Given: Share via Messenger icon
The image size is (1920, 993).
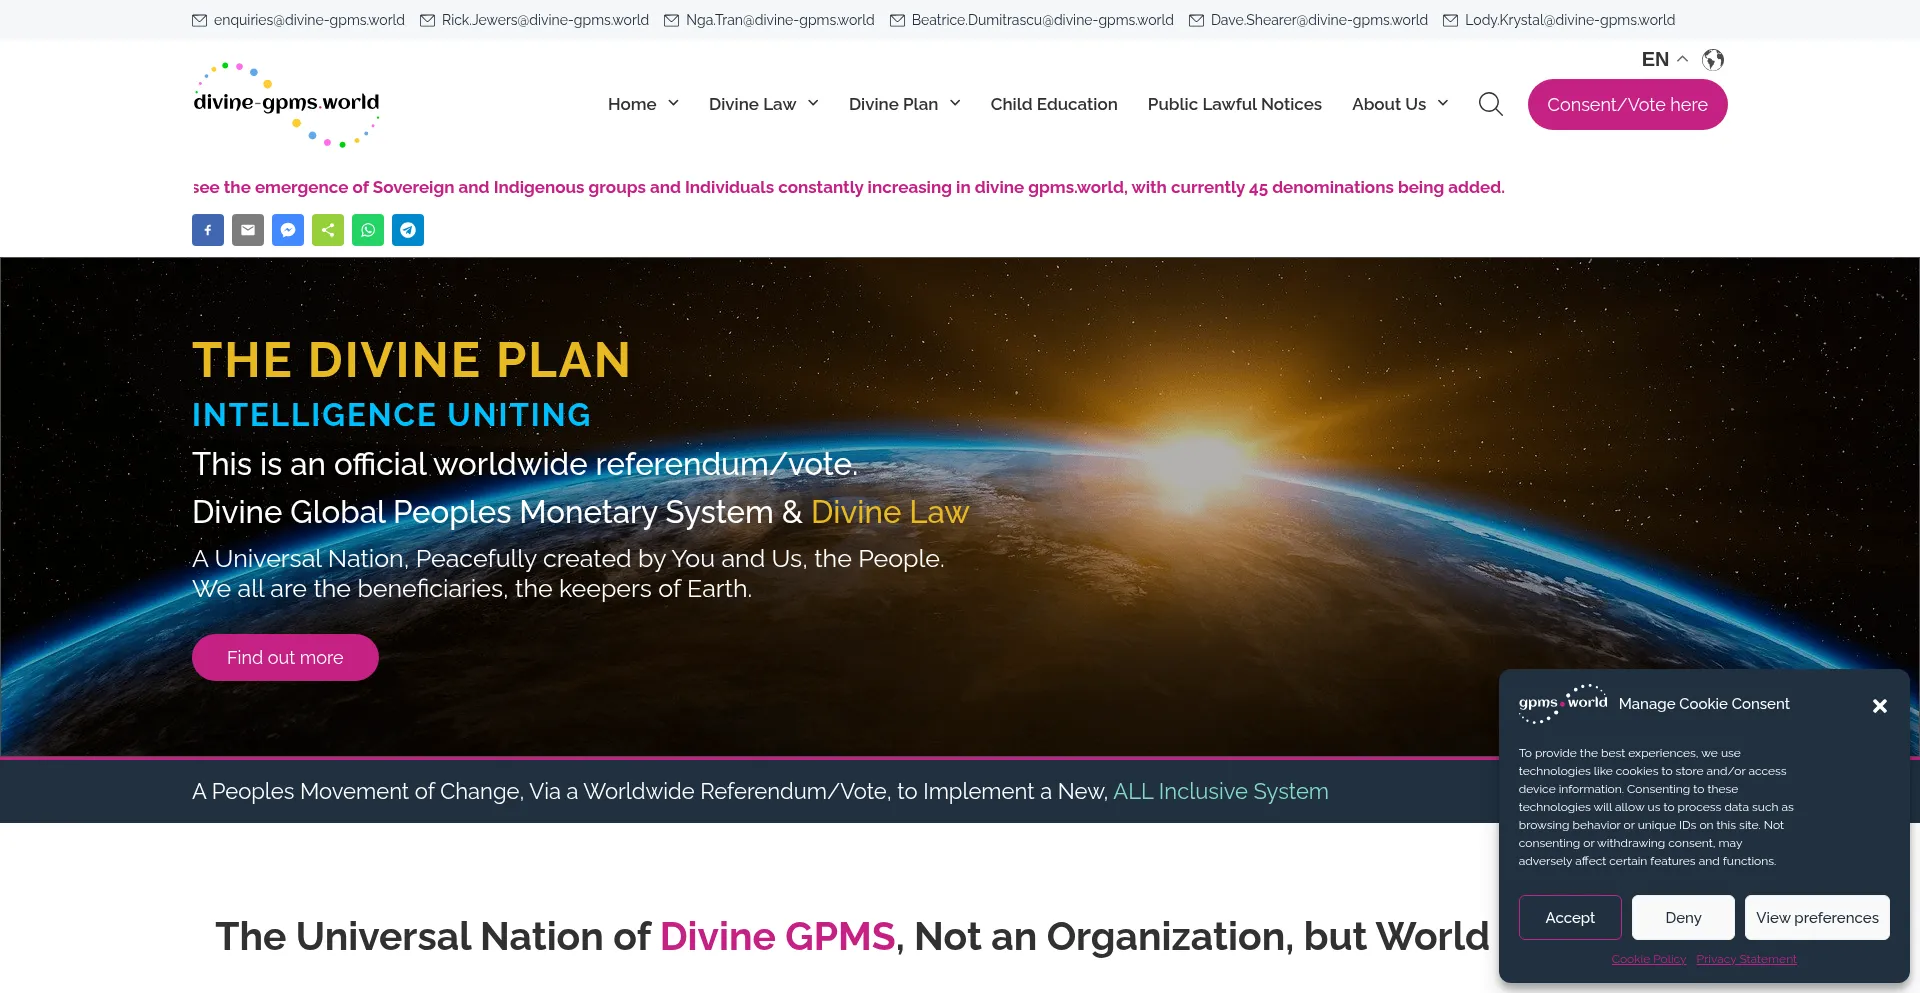Looking at the screenshot, I should point(288,230).
